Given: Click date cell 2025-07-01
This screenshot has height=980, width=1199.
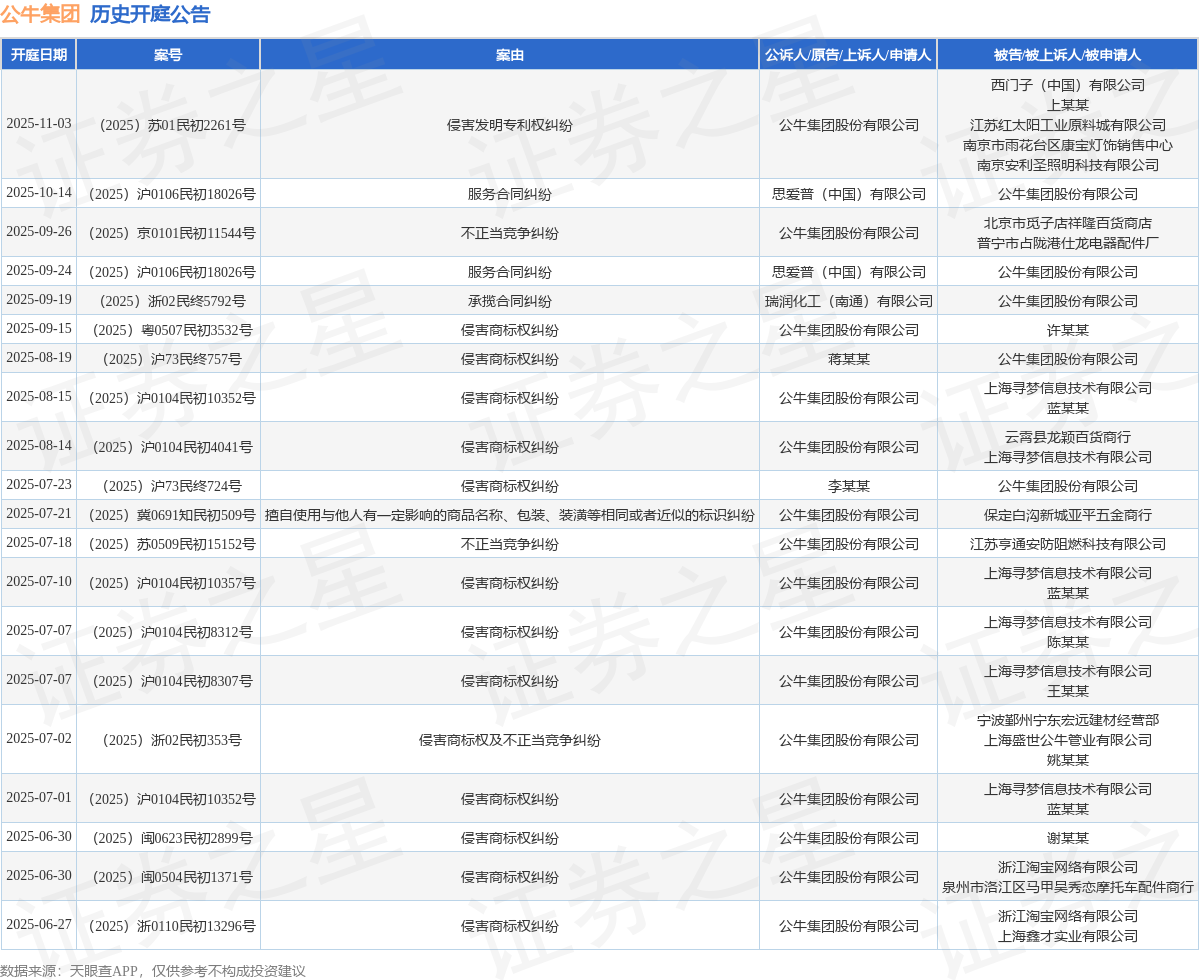Looking at the screenshot, I should 39,797.
